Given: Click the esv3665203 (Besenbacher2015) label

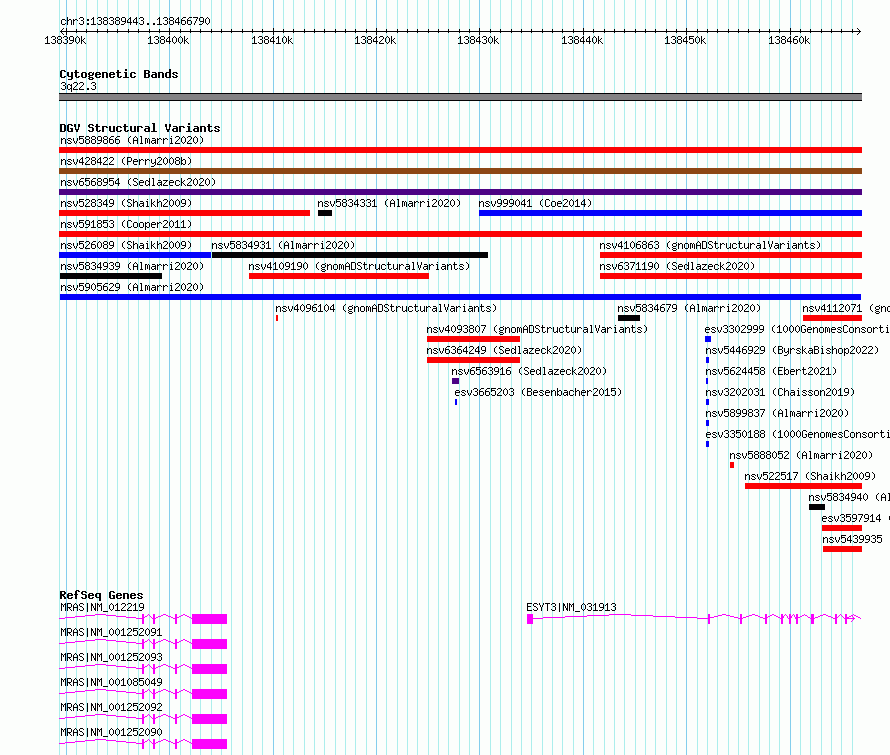Looking at the screenshot, I should 538,392.
